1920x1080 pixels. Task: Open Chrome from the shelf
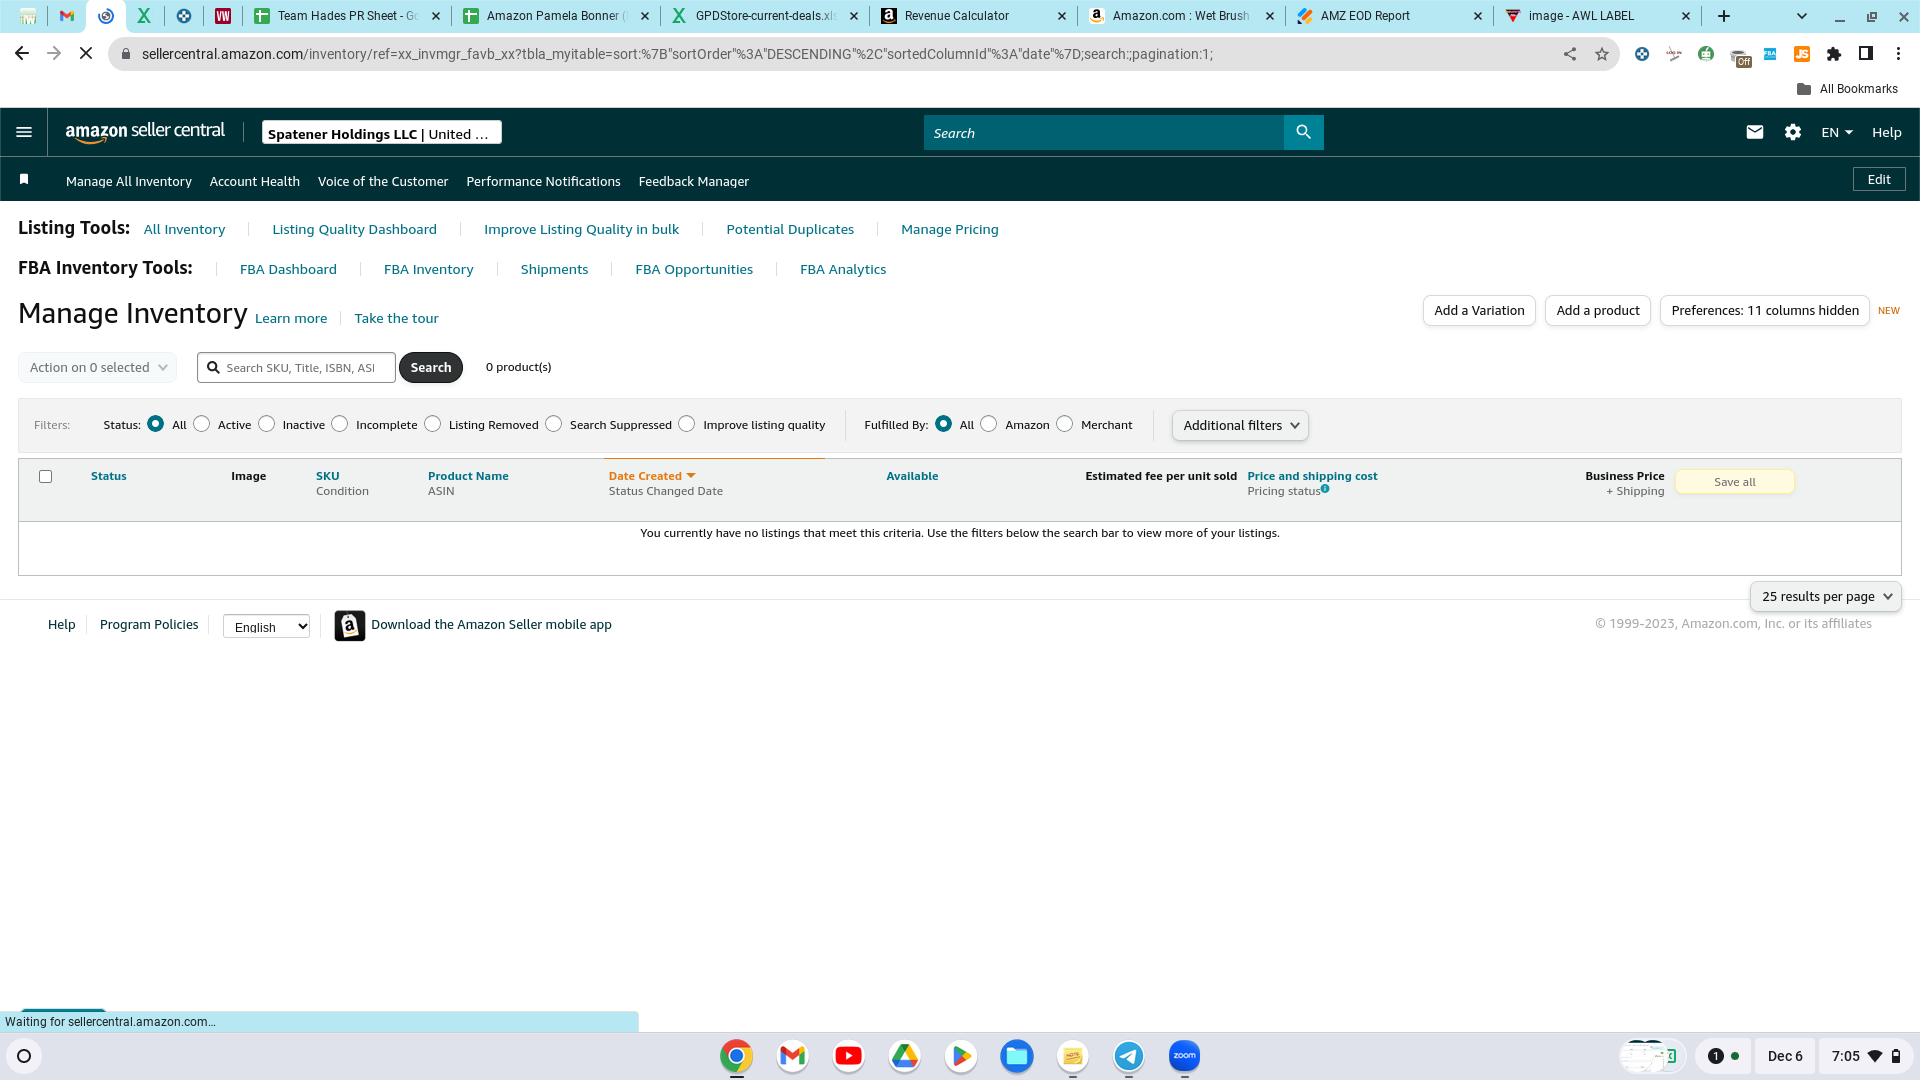[x=736, y=1056]
